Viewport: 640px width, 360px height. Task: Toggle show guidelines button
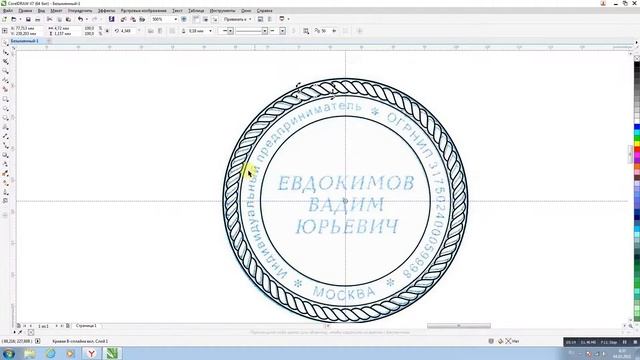coord(215,19)
